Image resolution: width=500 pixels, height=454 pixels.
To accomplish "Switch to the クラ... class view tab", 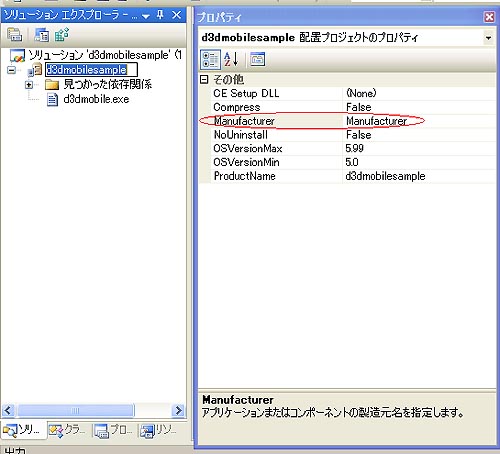I will pyautogui.click(x=67, y=430).
